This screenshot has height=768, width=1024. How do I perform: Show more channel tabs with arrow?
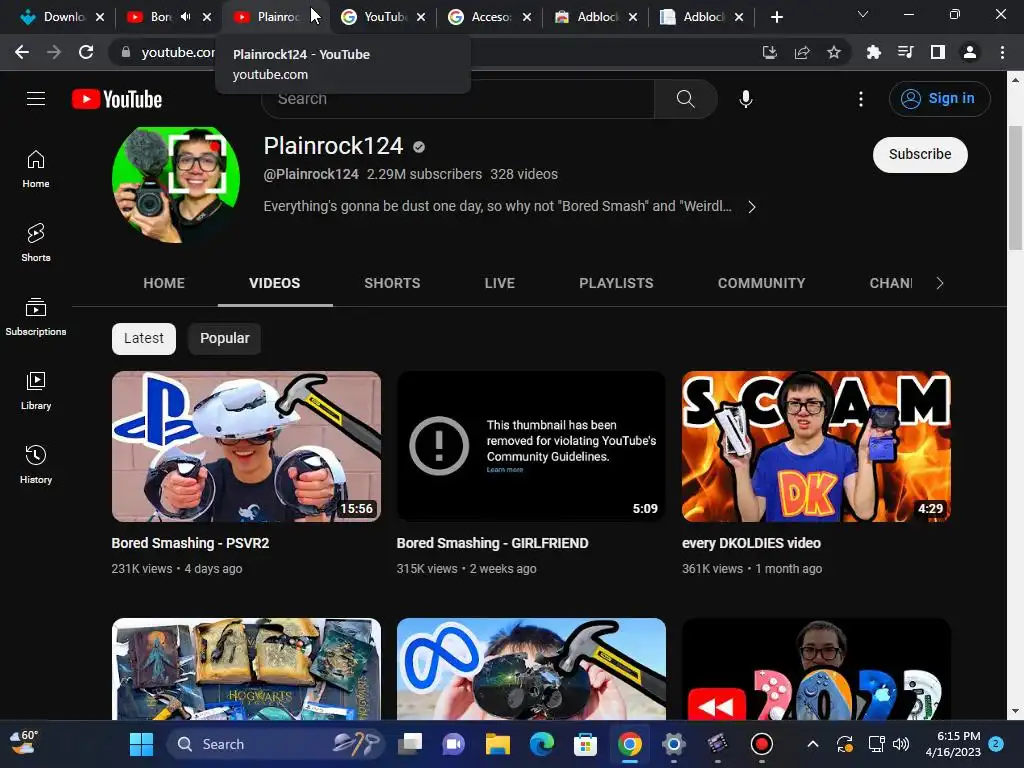(x=939, y=283)
